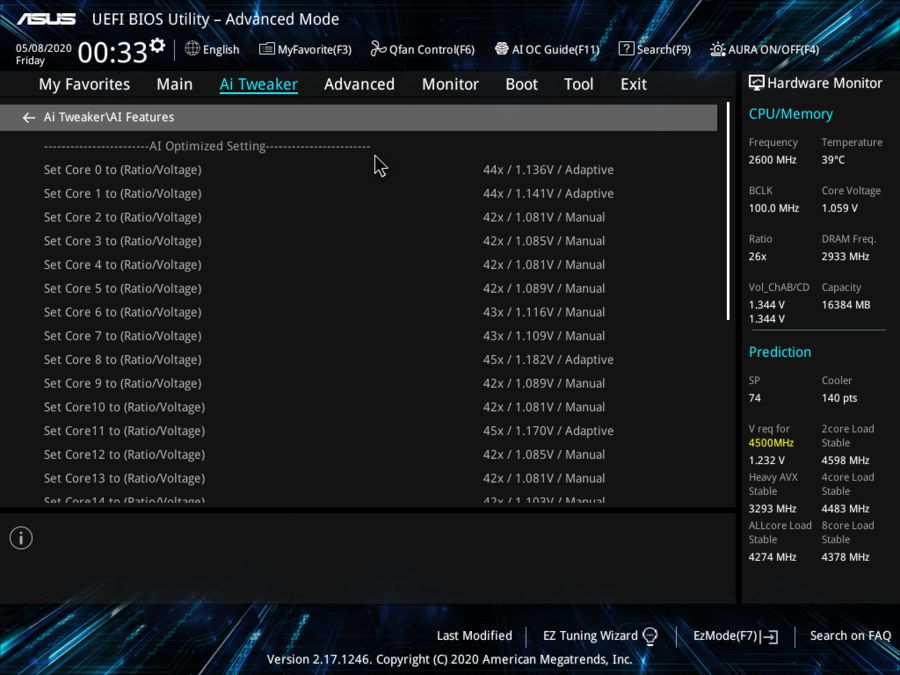Click Core11 value 45x / 1.170V / Adaptive
Image resolution: width=900 pixels, height=675 pixels.
coord(548,431)
